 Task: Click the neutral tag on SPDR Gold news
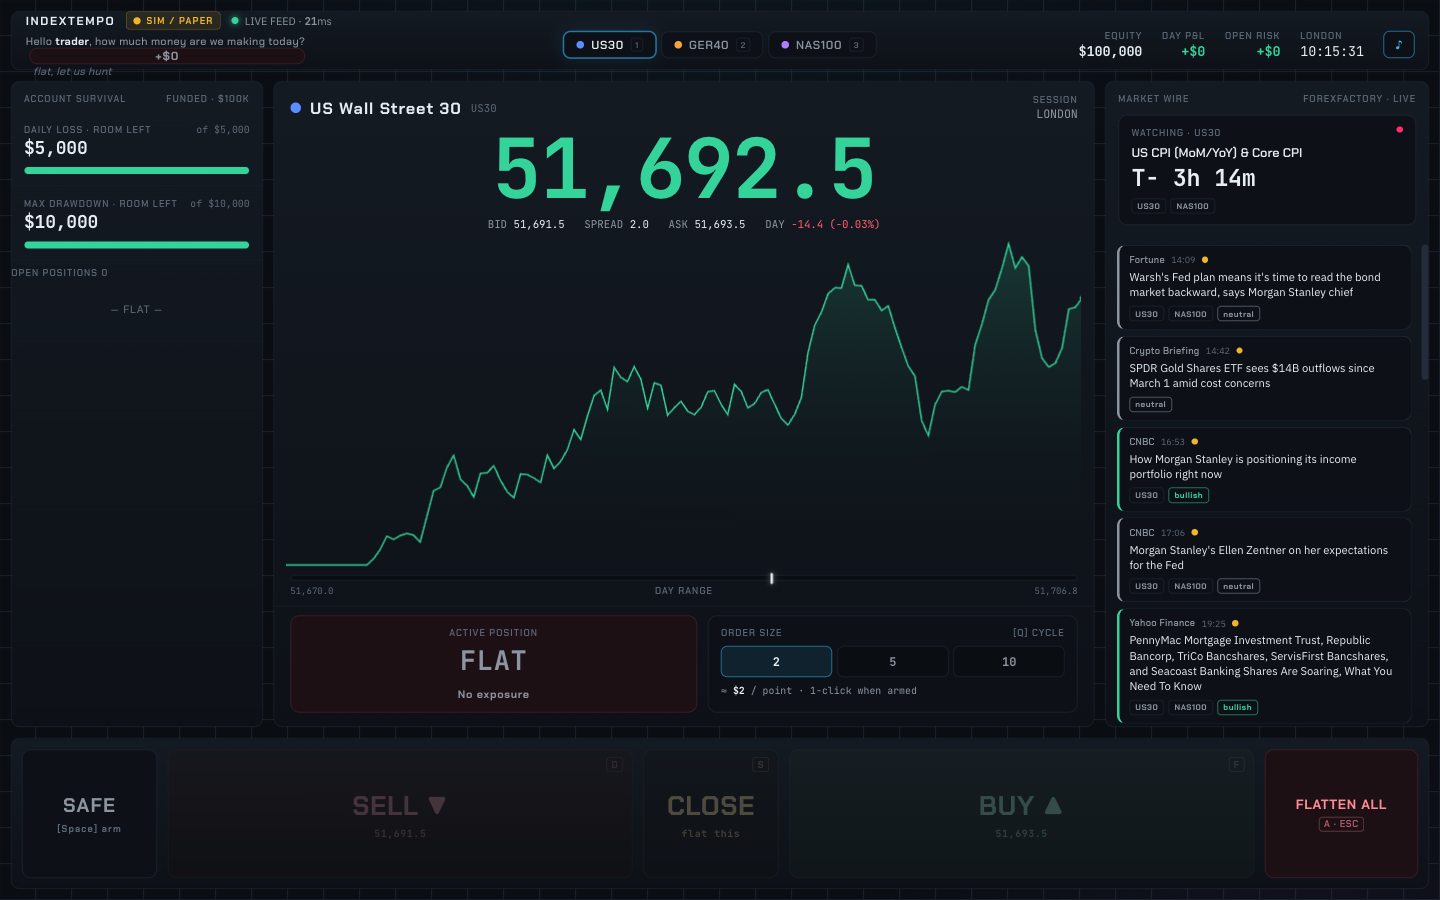pyautogui.click(x=1150, y=405)
